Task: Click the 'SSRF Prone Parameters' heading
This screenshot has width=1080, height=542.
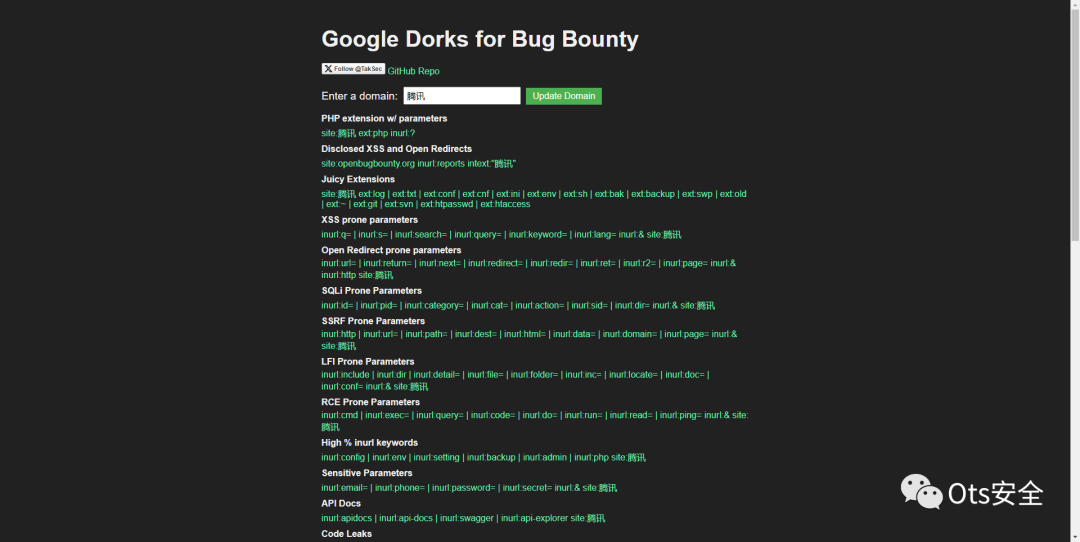Action: pos(373,321)
